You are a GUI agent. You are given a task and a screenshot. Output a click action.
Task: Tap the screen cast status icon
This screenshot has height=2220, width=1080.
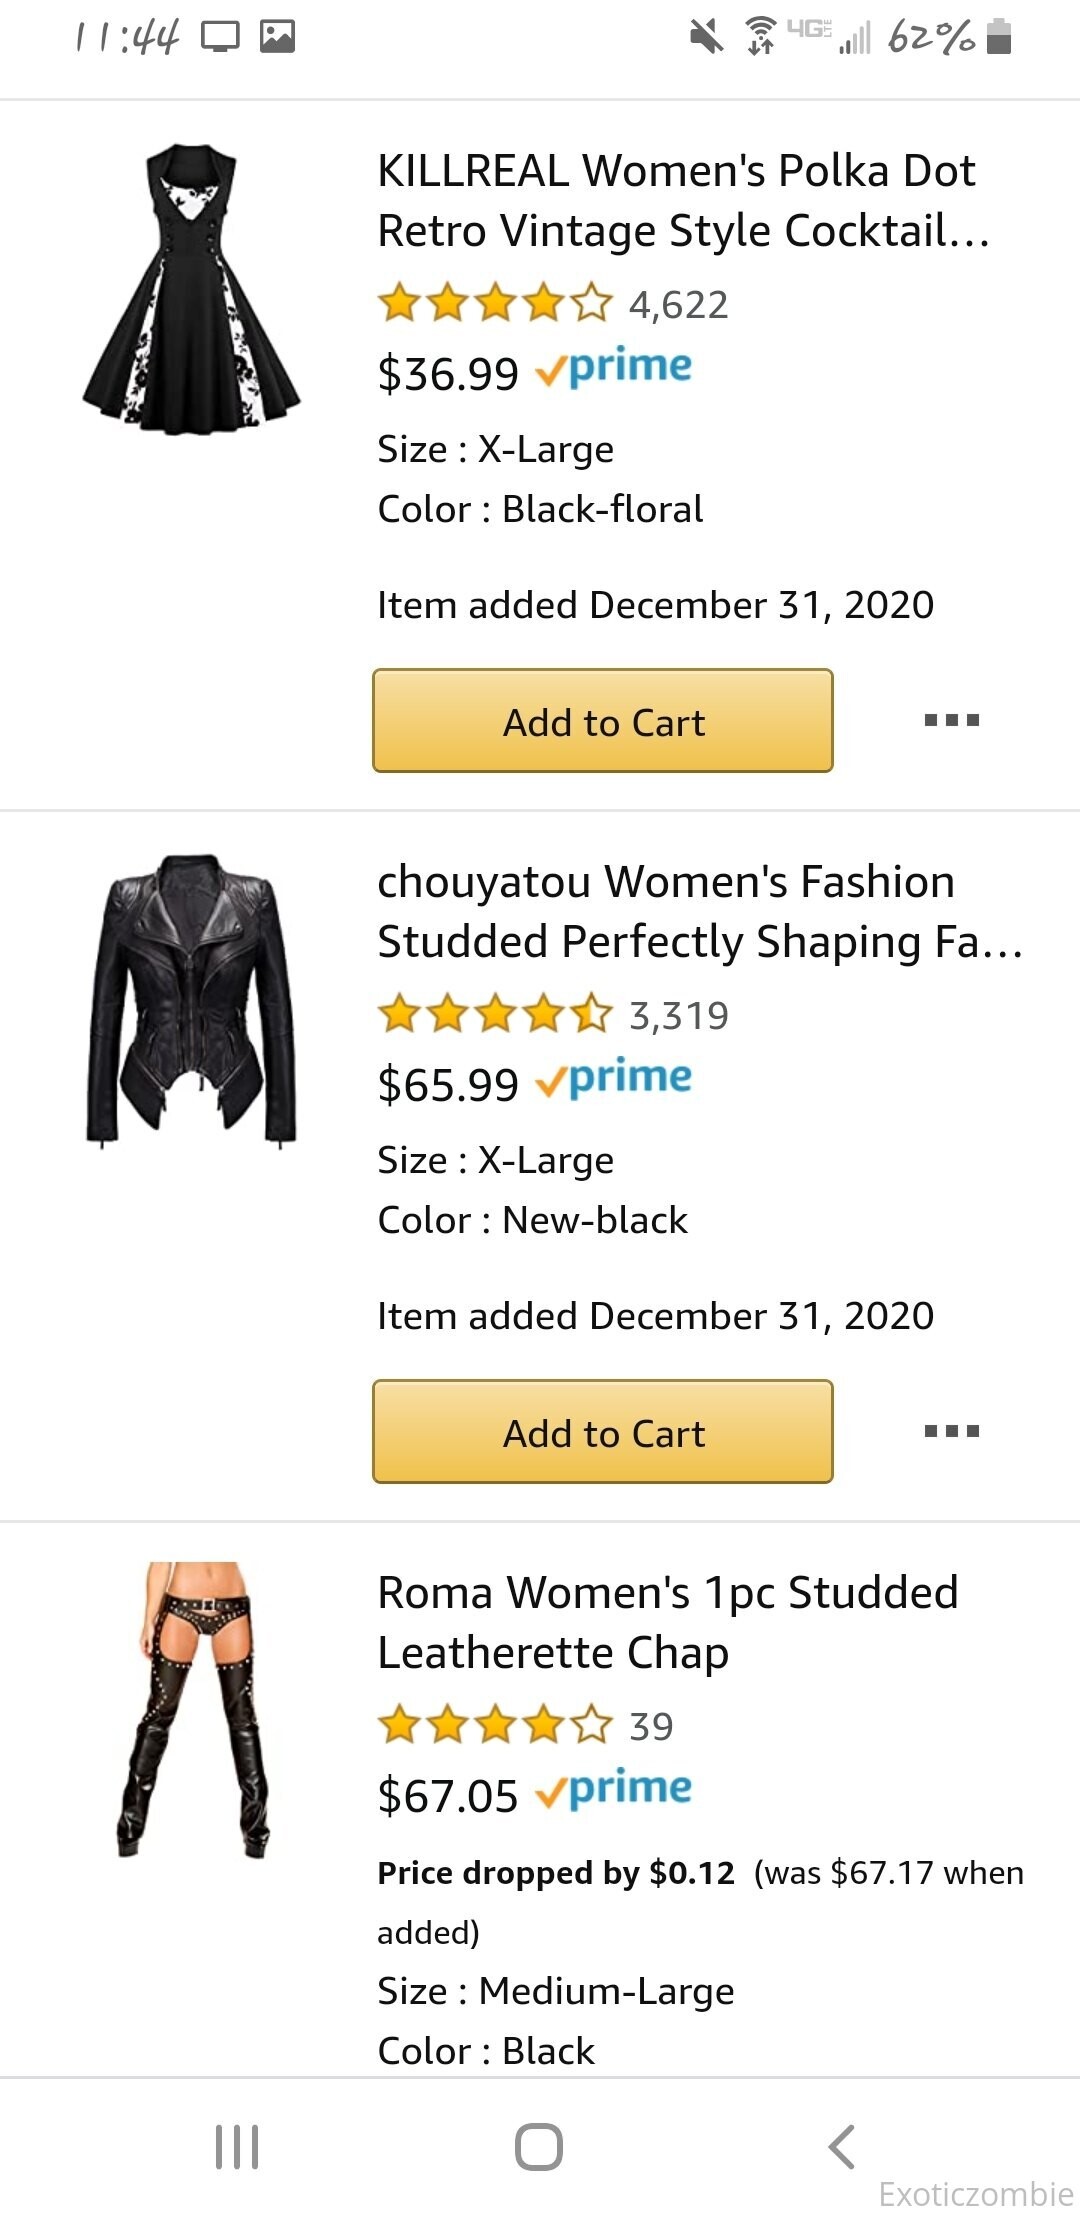pyautogui.click(x=220, y=37)
